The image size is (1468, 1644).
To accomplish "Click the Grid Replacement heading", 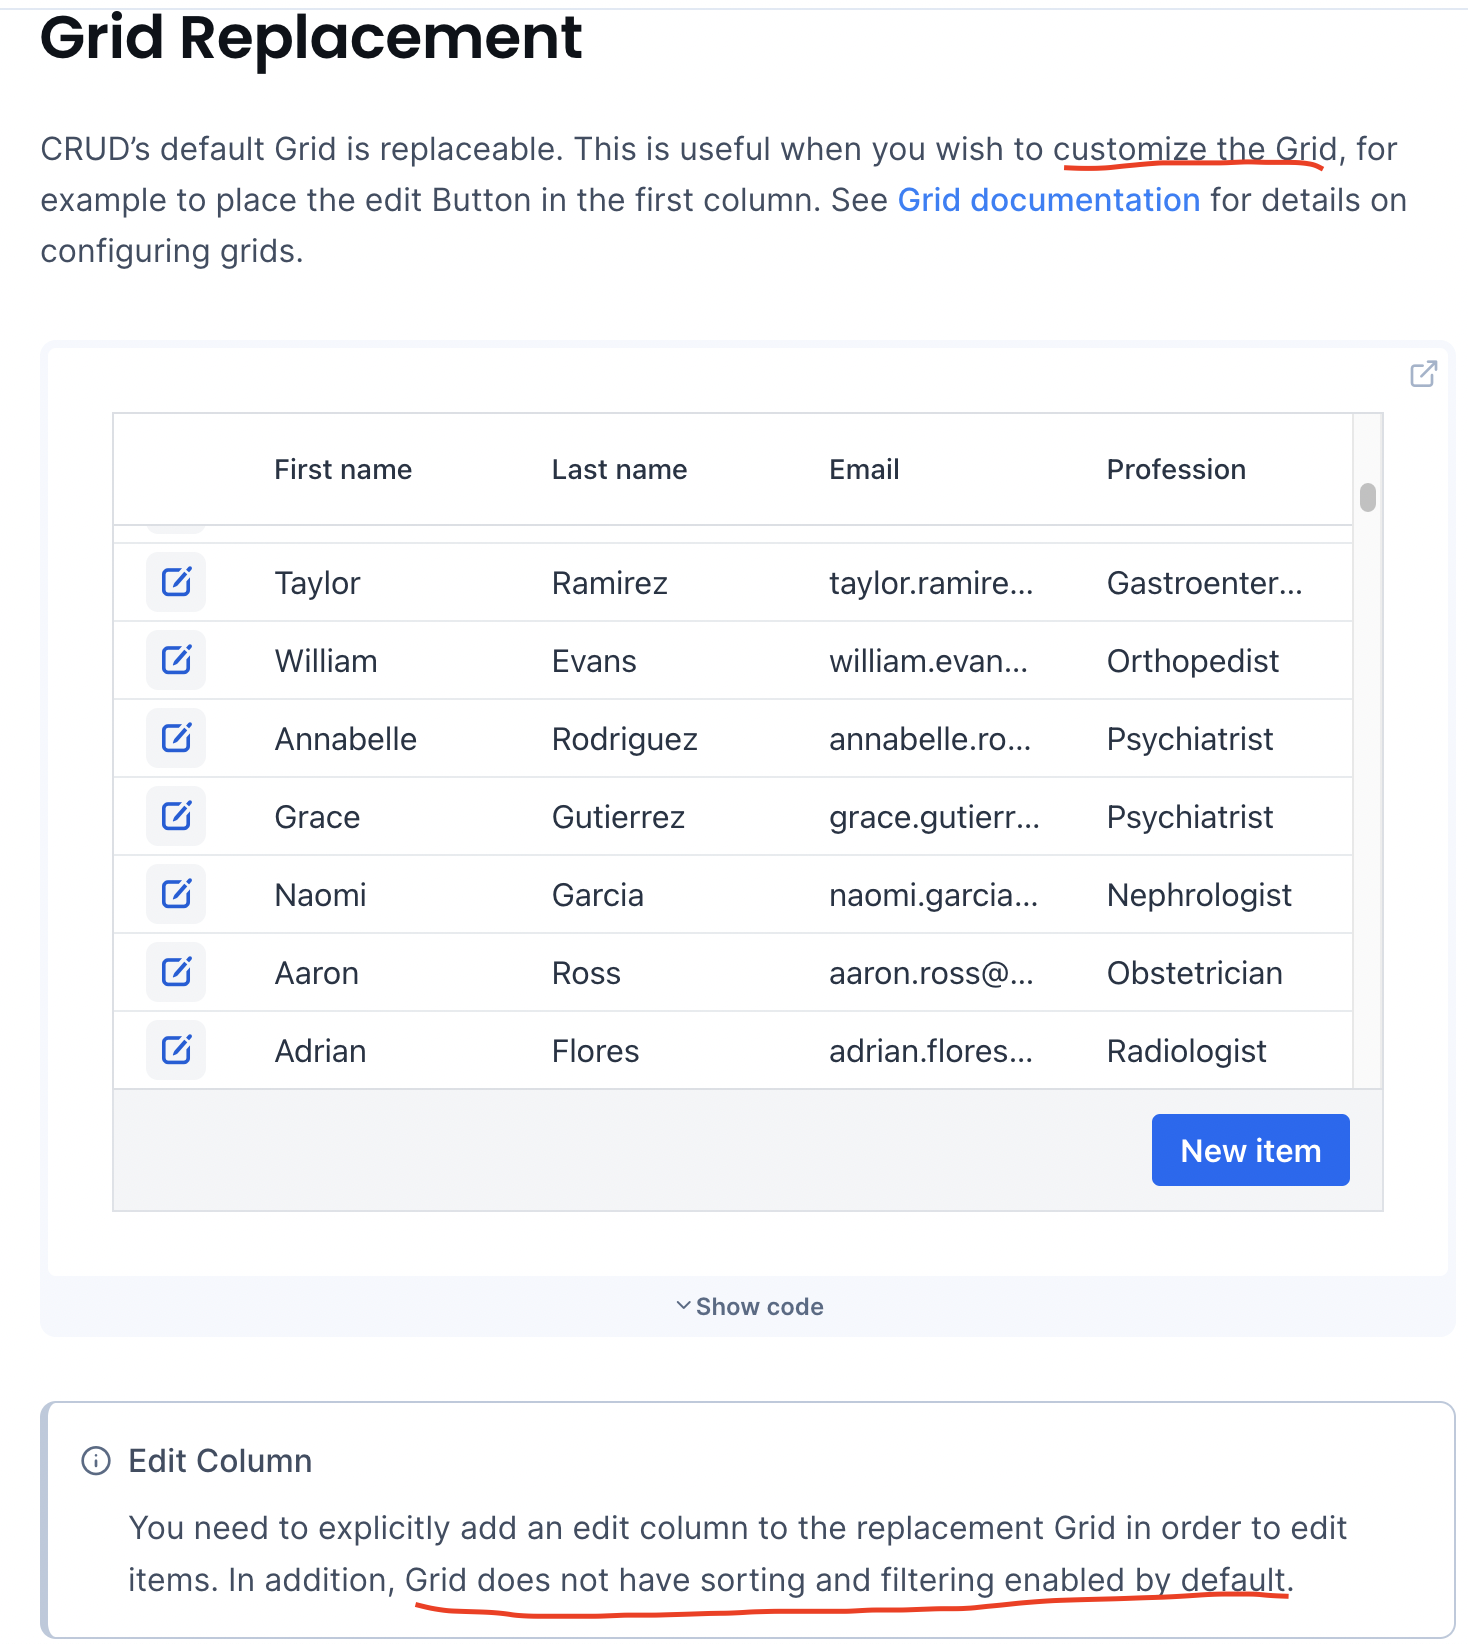I will [x=311, y=40].
